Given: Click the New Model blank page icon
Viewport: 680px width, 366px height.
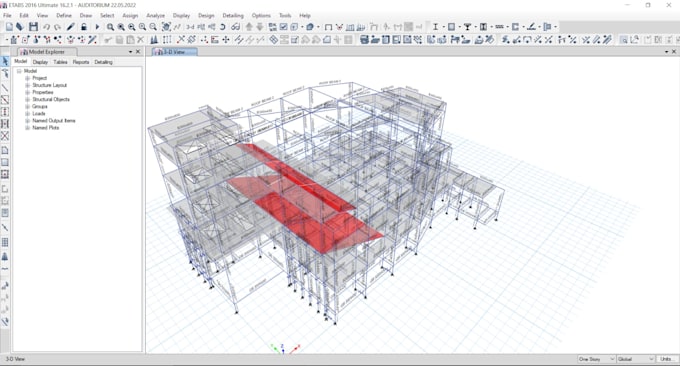Looking at the screenshot, I should pos(9,27).
